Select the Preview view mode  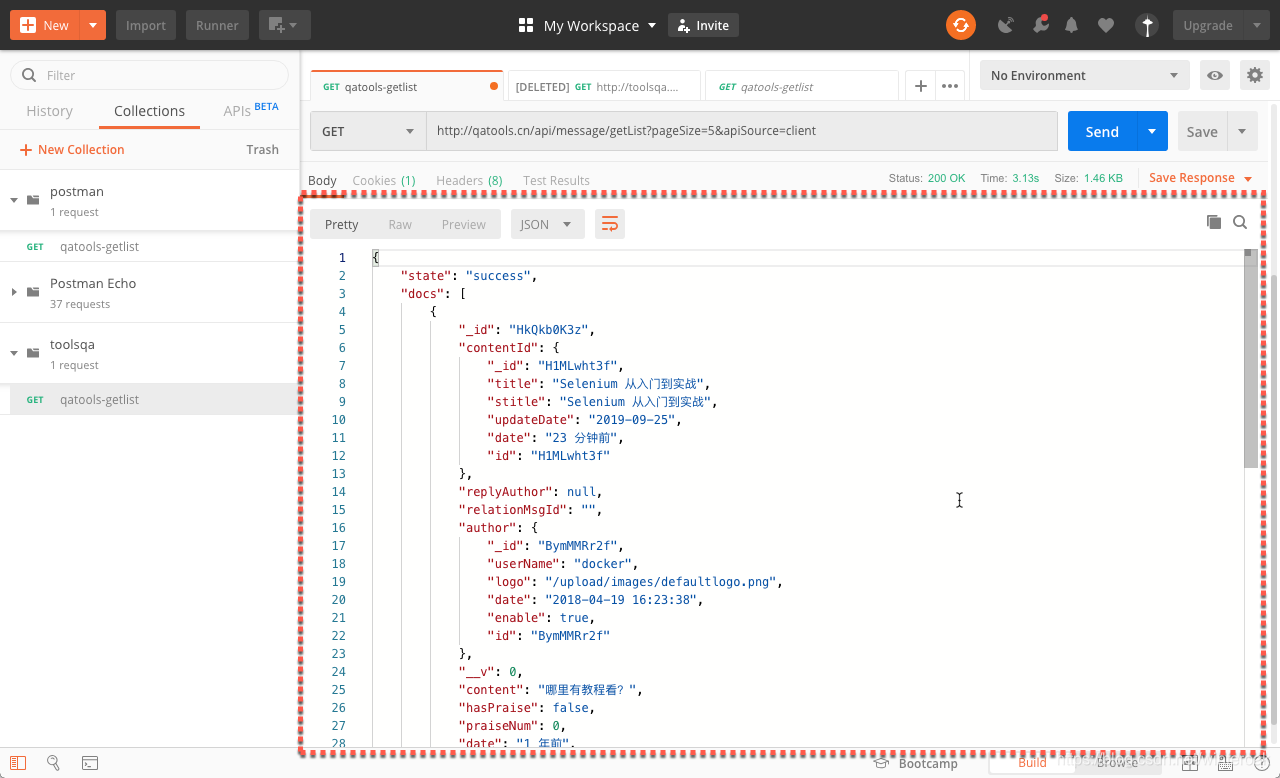[463, 224]
